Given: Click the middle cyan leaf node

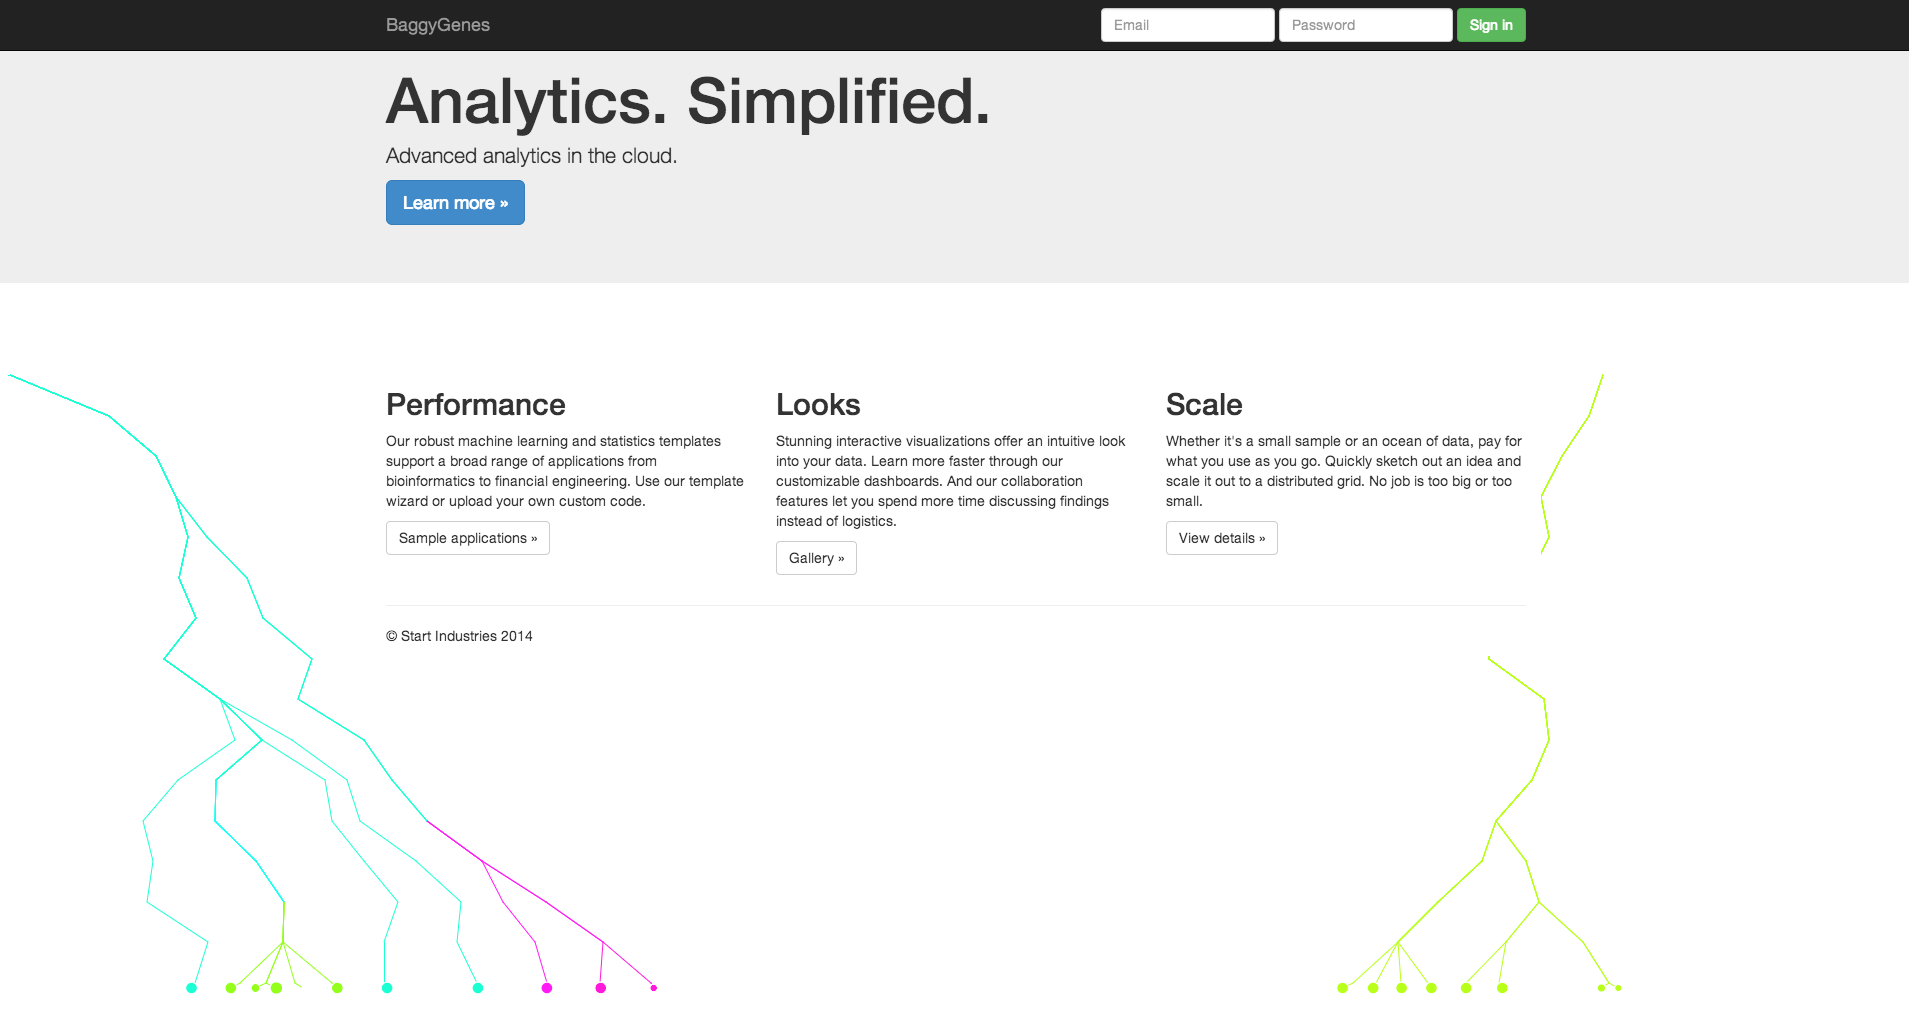Looking at the screenshot, I should coord(387,988).
